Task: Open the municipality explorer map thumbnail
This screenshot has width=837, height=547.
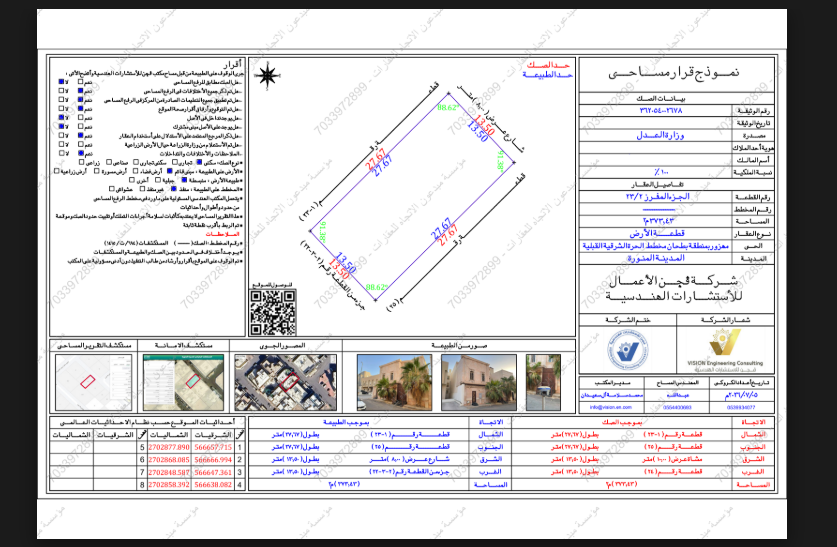Action: click(183, 382)
